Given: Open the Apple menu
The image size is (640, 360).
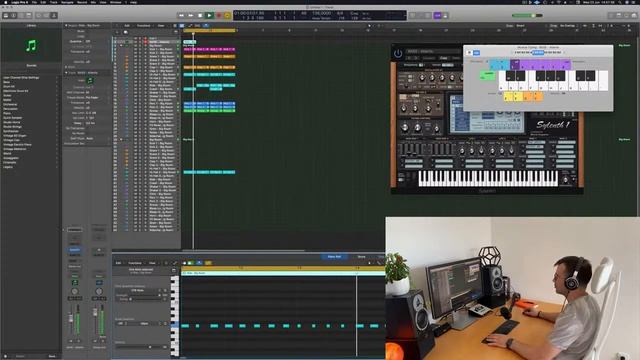Looking at the screenshot, I should click(x=5, y=2).
